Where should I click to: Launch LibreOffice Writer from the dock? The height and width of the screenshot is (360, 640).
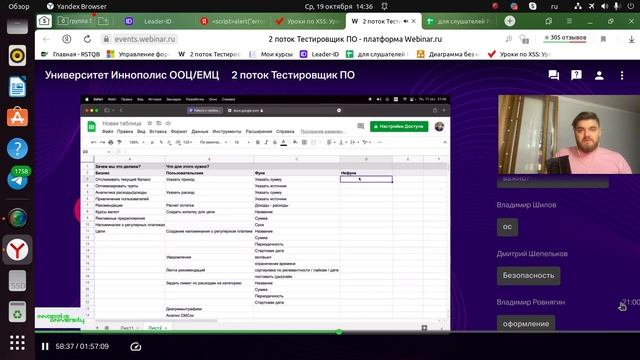(17, 87)
